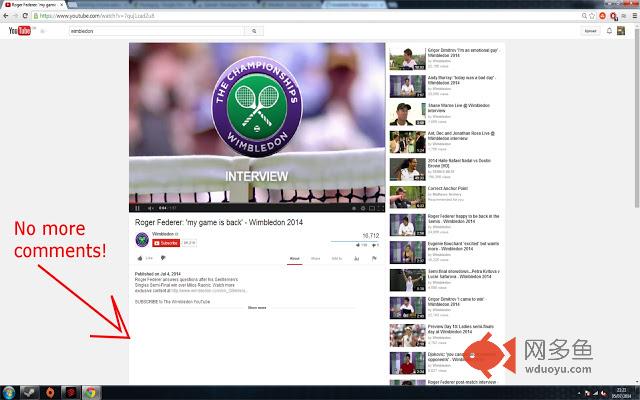Dislike the video with thumbs down

coord(163,258)
